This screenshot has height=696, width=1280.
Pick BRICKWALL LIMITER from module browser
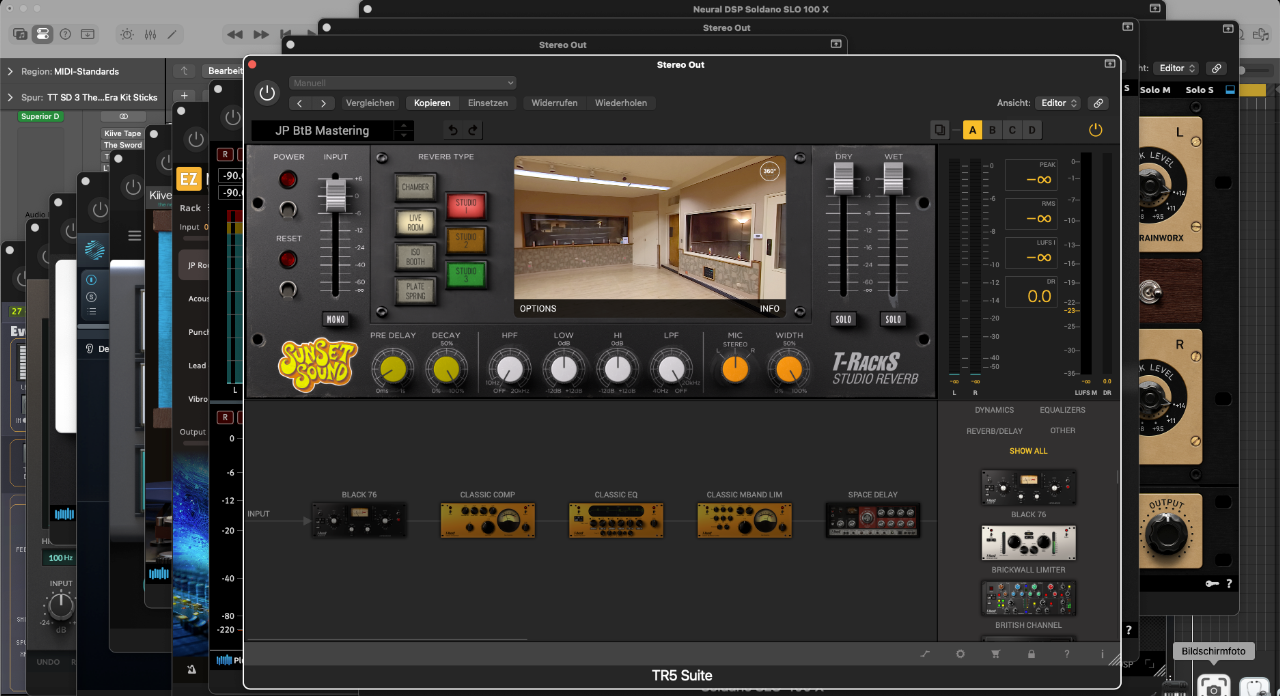click(1029, 543)
